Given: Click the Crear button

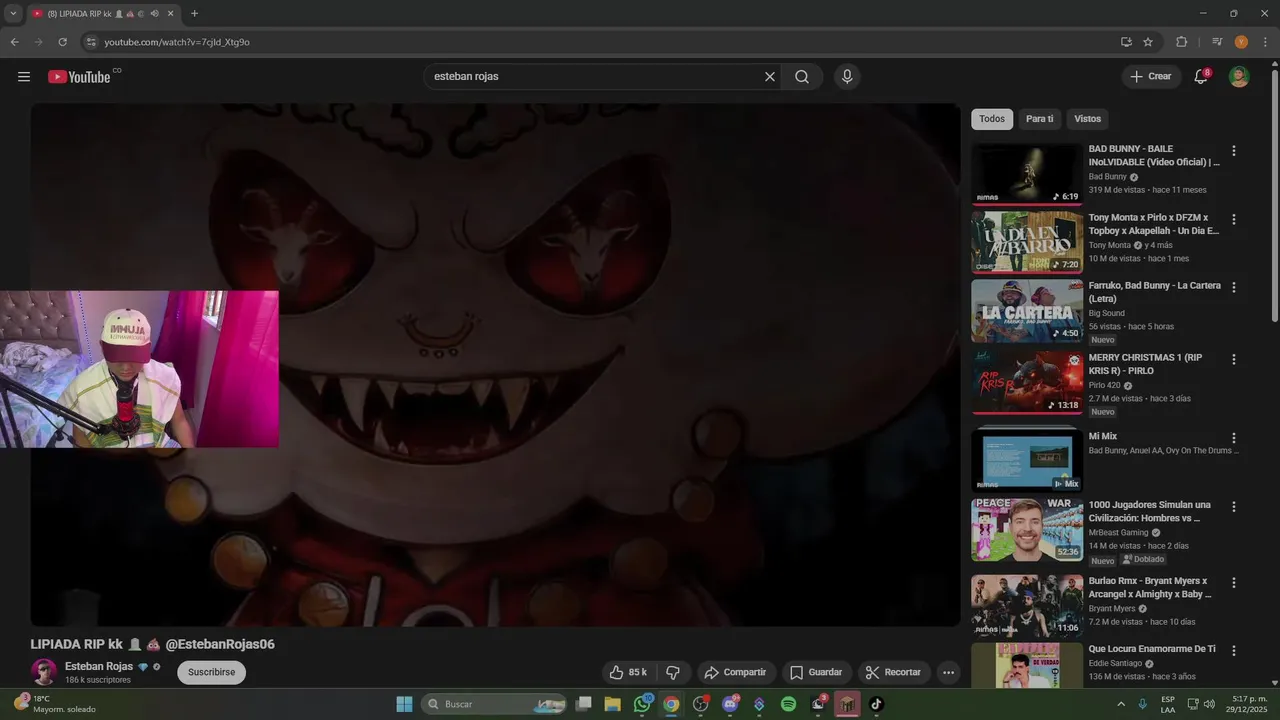Looking at the screenshot, I should click(x=1151, y=77).
